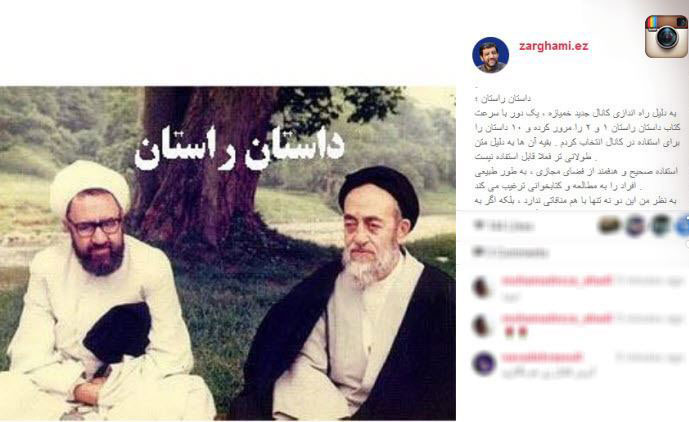Open the second liker avatar in the row

point(635,226)
